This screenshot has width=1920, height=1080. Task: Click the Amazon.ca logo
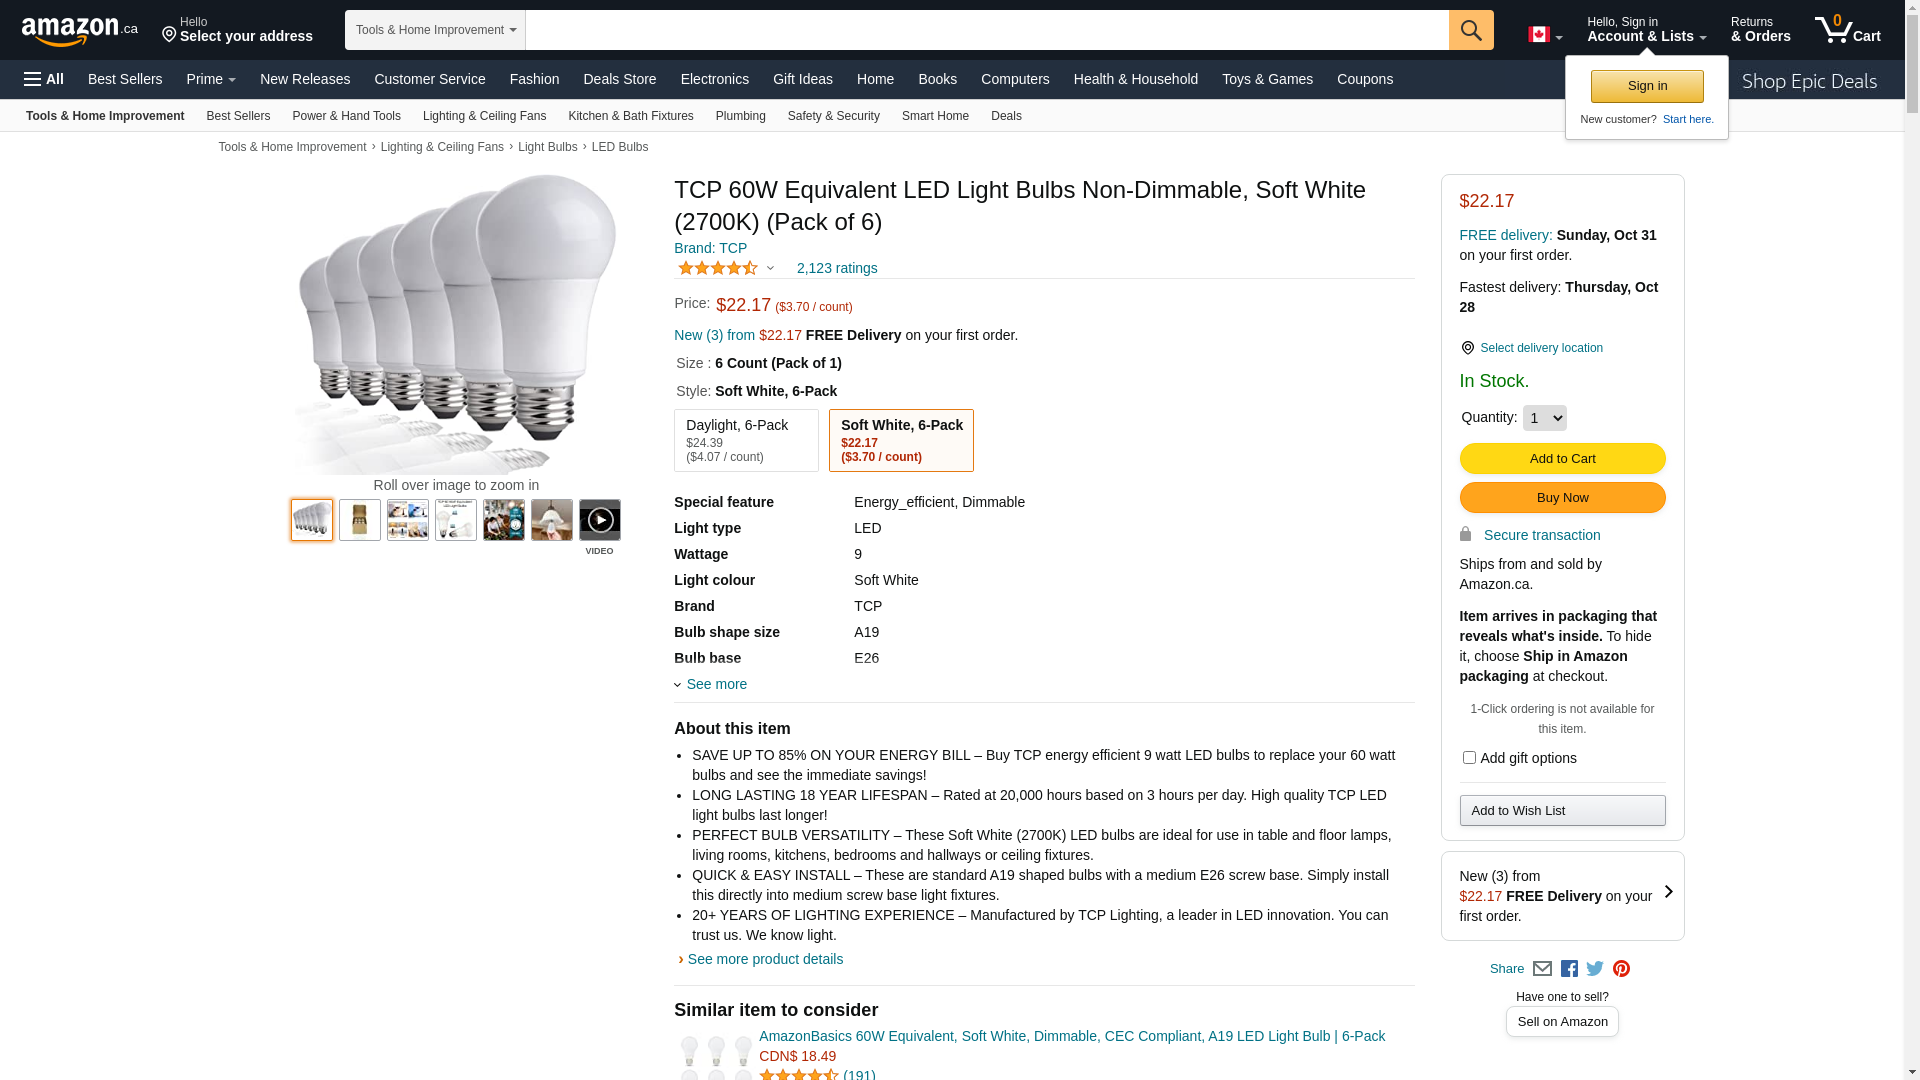coord(79,31)
